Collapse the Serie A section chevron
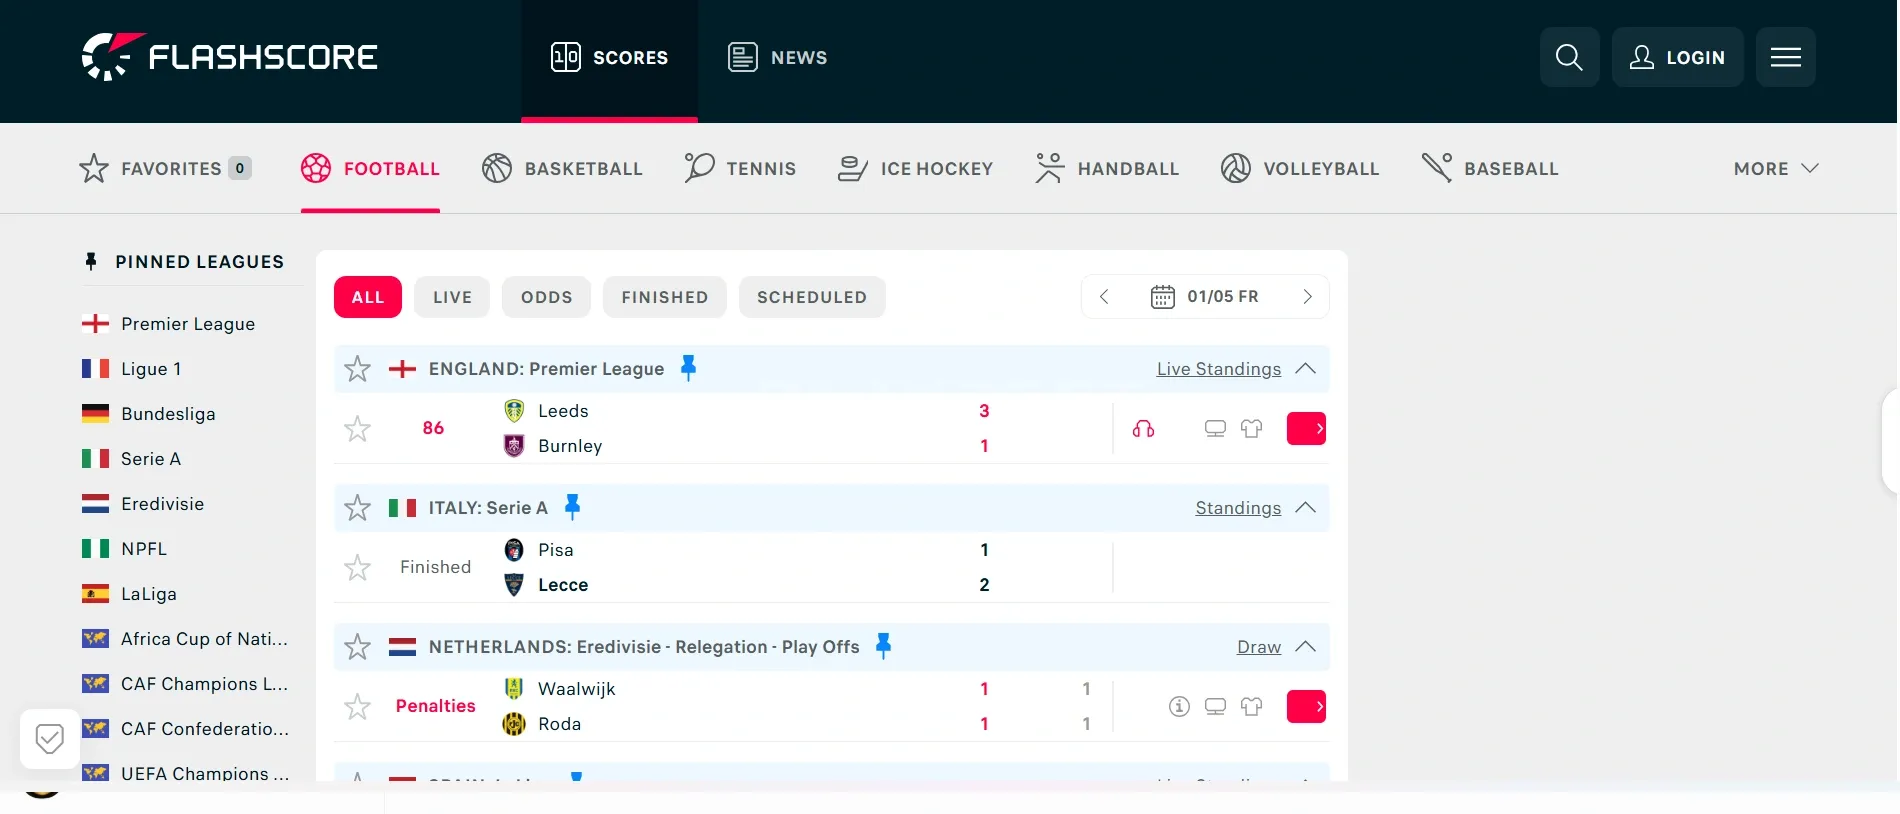 click(x=1305, y=508)
